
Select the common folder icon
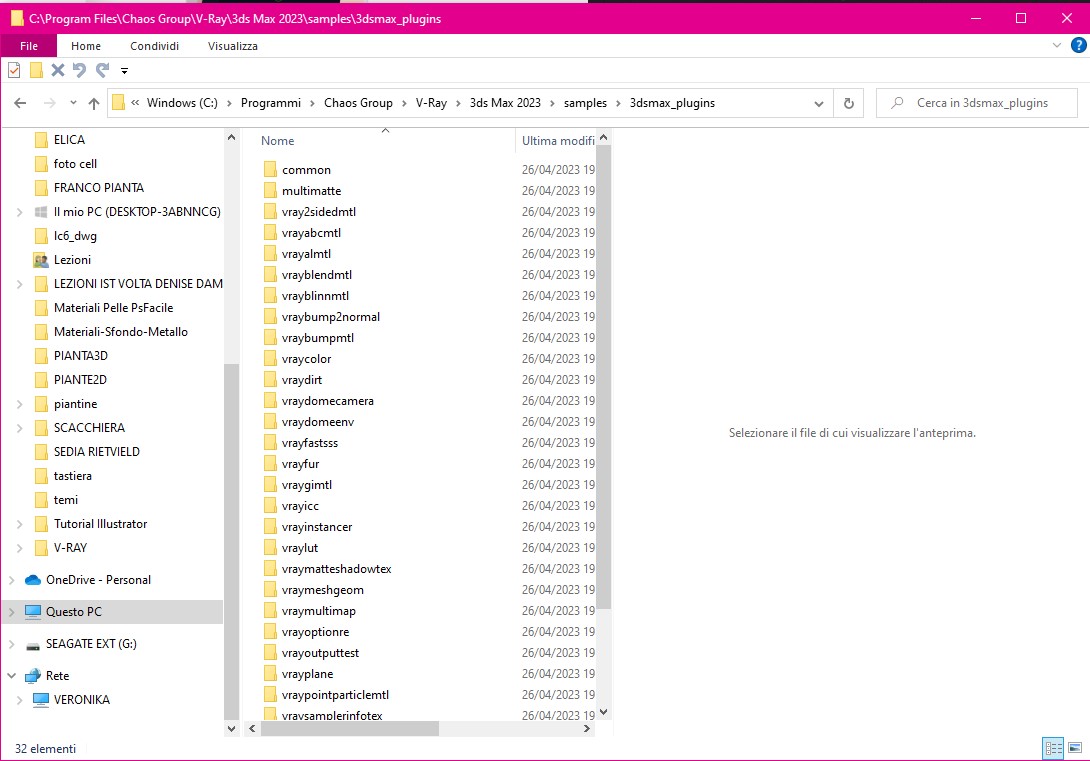(x=270, y=170)
